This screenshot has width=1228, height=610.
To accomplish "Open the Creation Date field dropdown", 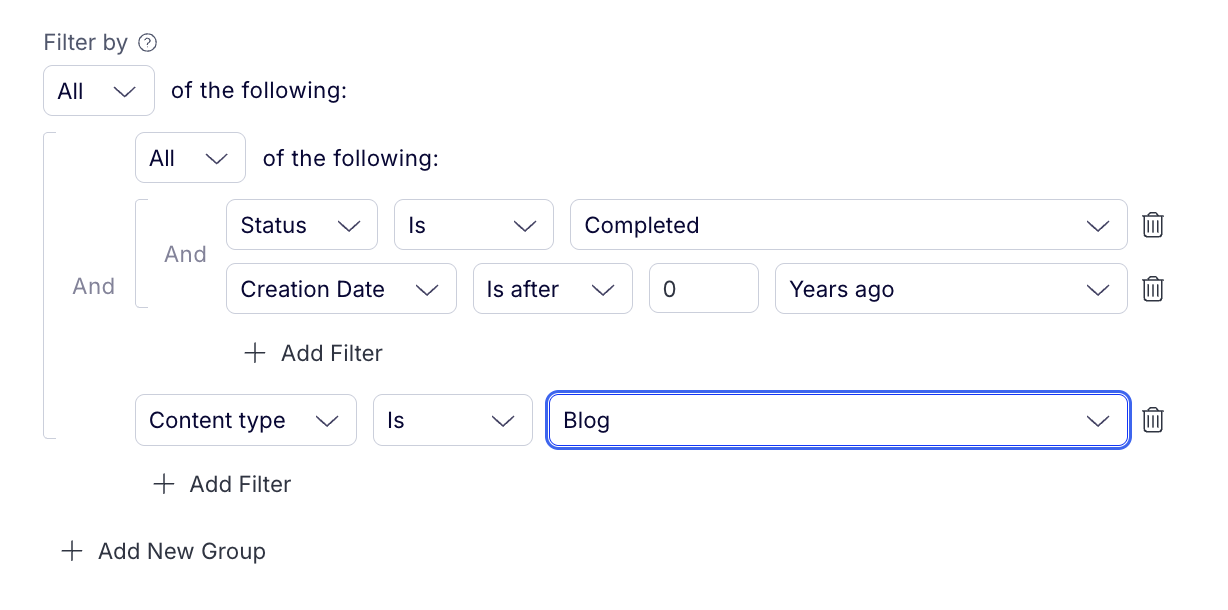I will tap(341, 289).
